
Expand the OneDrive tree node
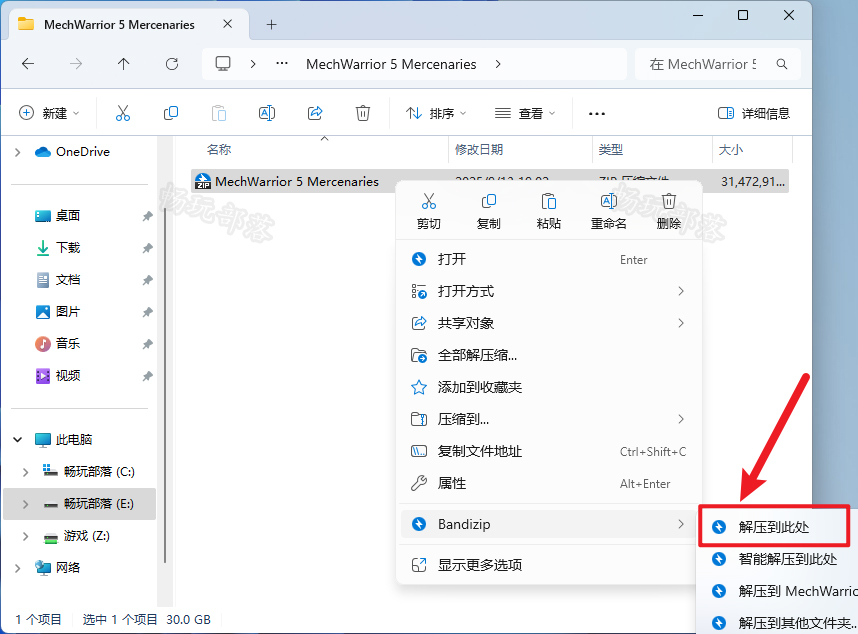pos(18,152)
